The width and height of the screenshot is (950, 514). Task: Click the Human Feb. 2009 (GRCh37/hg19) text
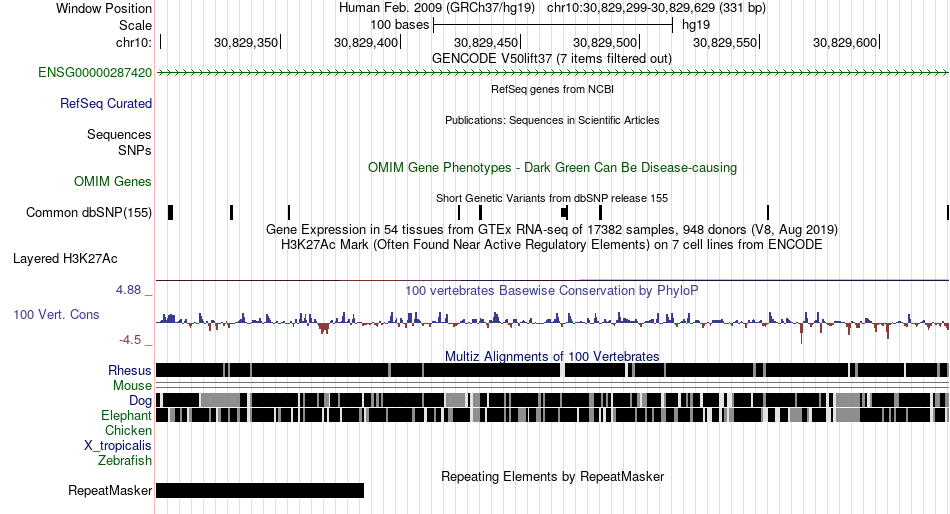coord(437,8)
